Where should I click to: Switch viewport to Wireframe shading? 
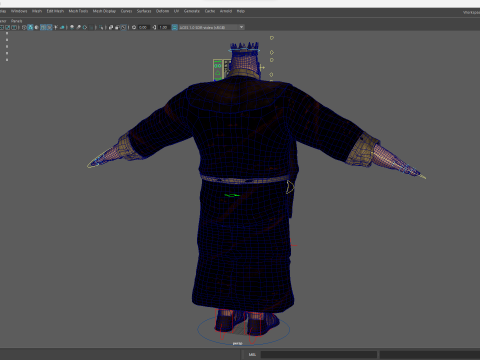(24, 27)
